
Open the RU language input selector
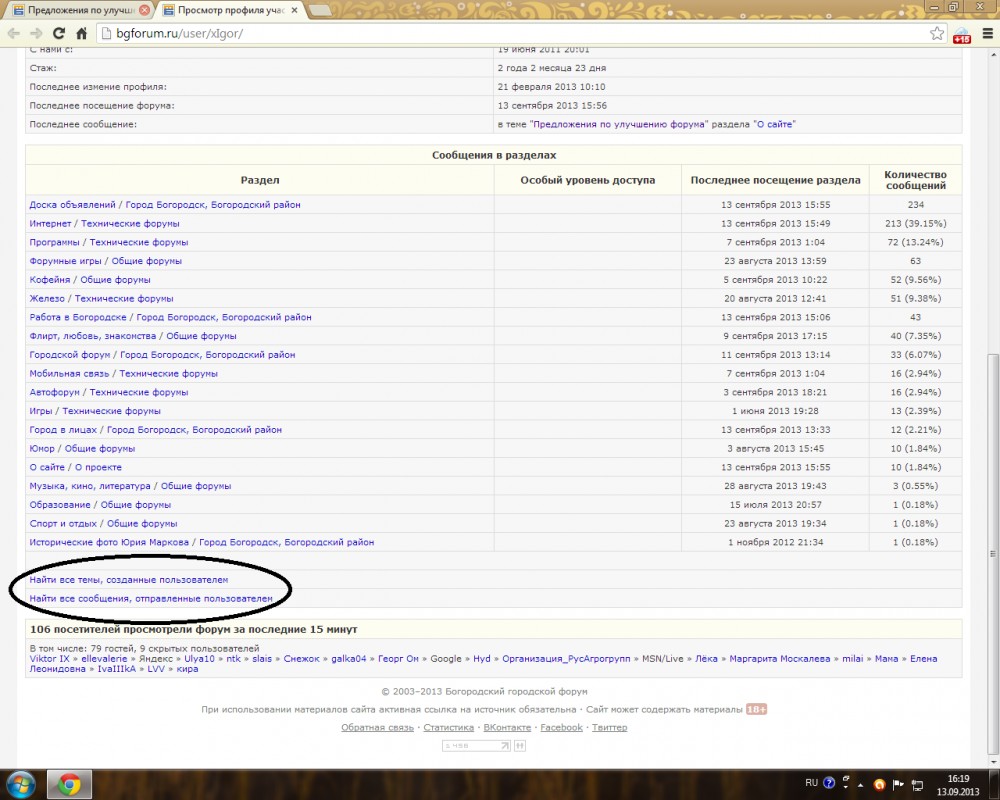(x=812, y=784)
